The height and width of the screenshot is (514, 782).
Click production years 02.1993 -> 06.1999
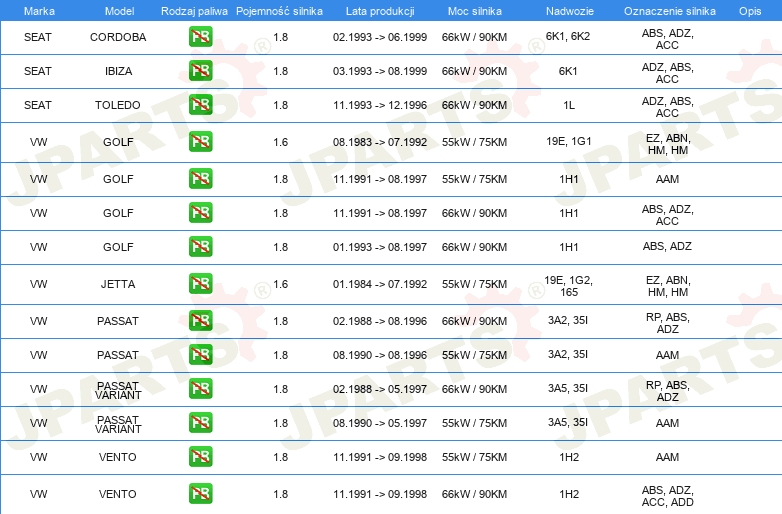(380, 37)
